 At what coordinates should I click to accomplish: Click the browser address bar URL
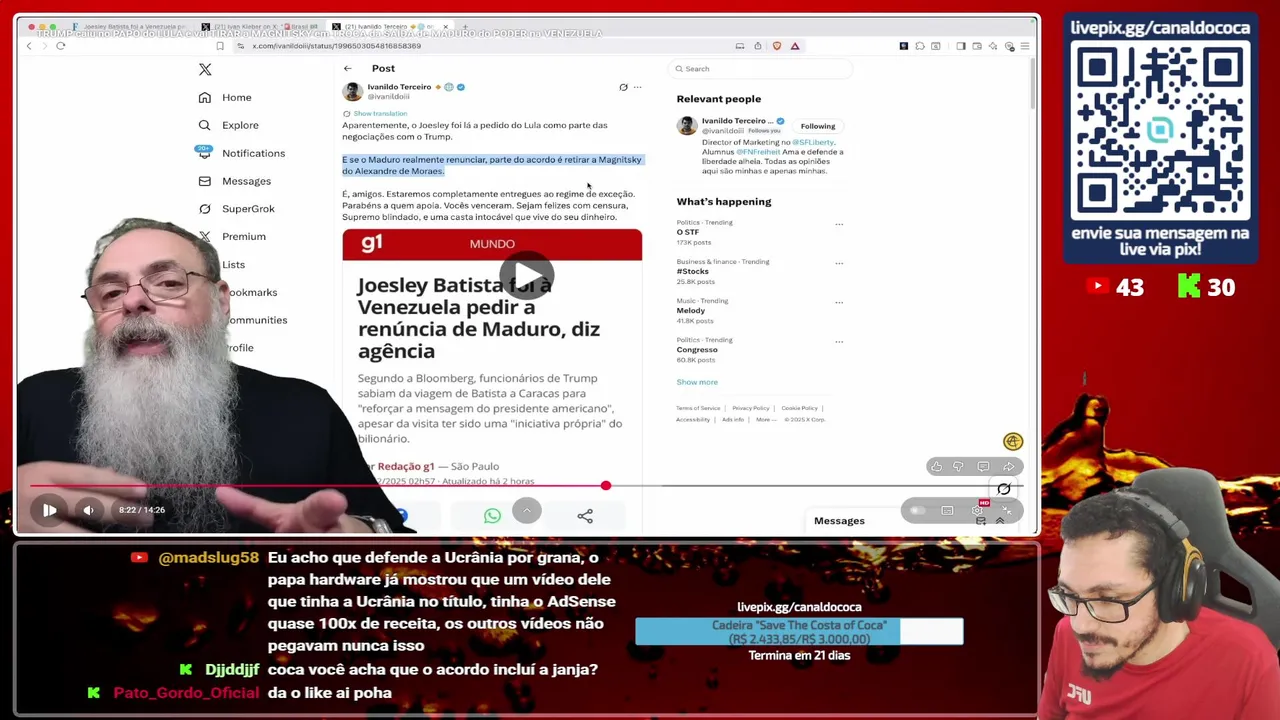336,46
